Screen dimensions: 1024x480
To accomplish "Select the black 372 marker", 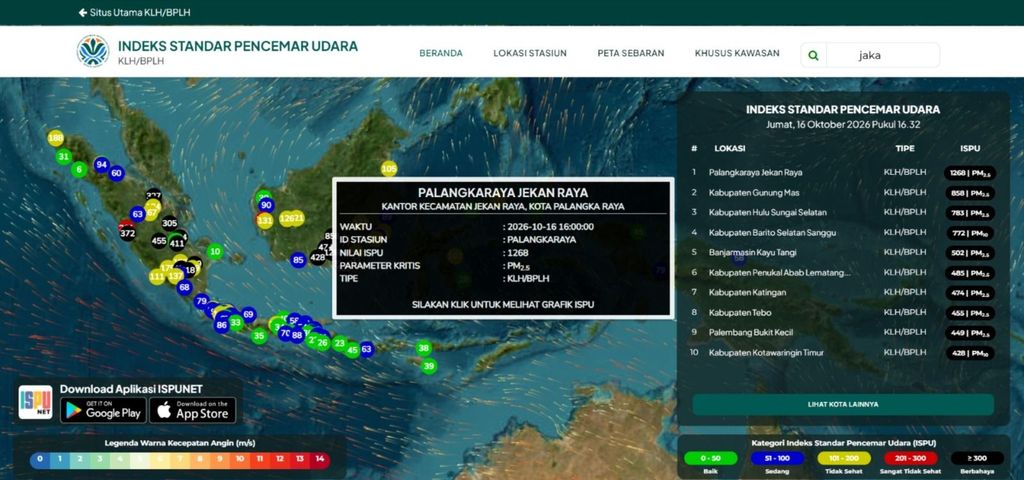I will (x=127, y=233).
